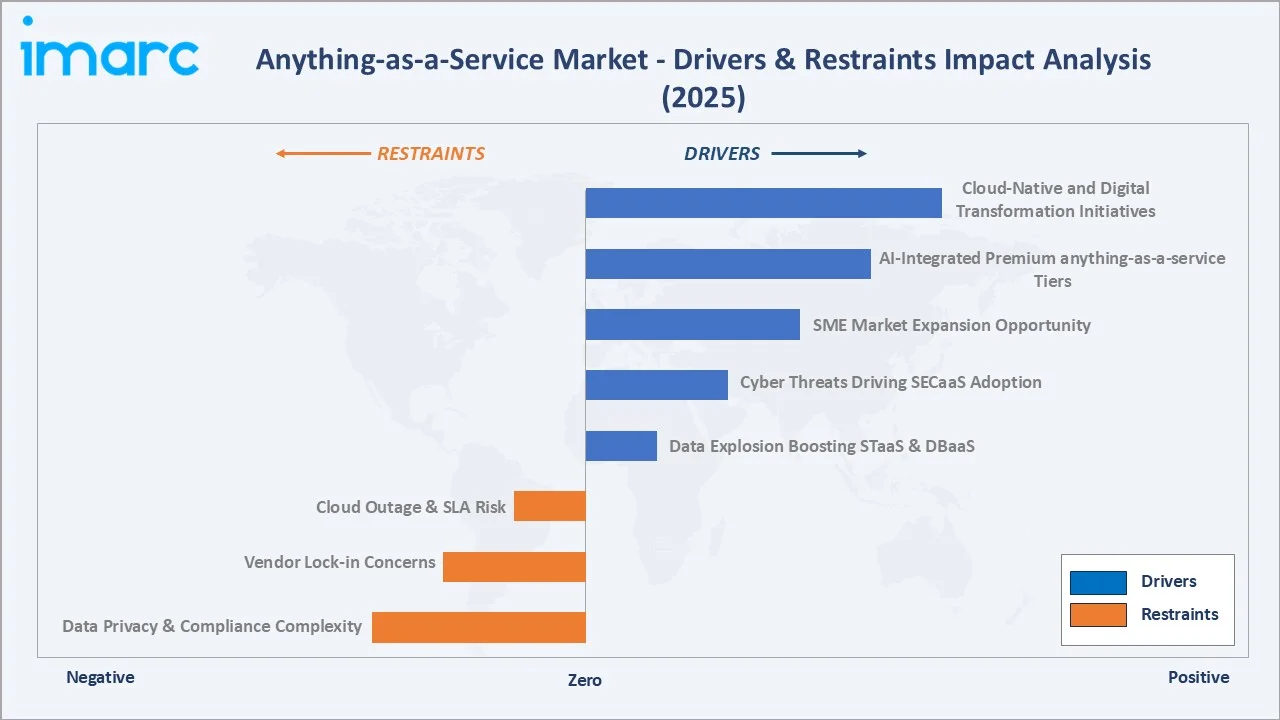Image resolution: width=1280 pixels, height=720 pixels.
Task: Click 'Cloud Outage & SLA Risk' label
Action: (x=411, y=507)
